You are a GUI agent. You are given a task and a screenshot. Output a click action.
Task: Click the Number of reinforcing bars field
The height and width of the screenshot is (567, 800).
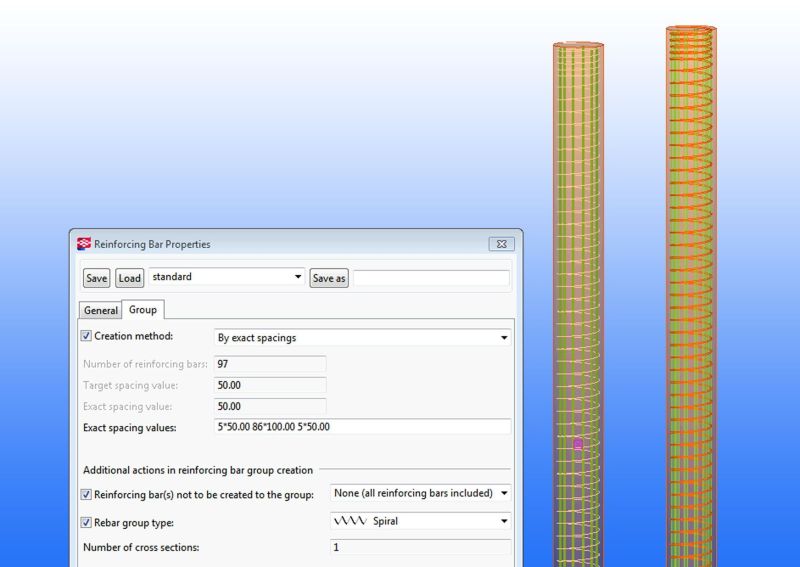[x=270, y=364]
